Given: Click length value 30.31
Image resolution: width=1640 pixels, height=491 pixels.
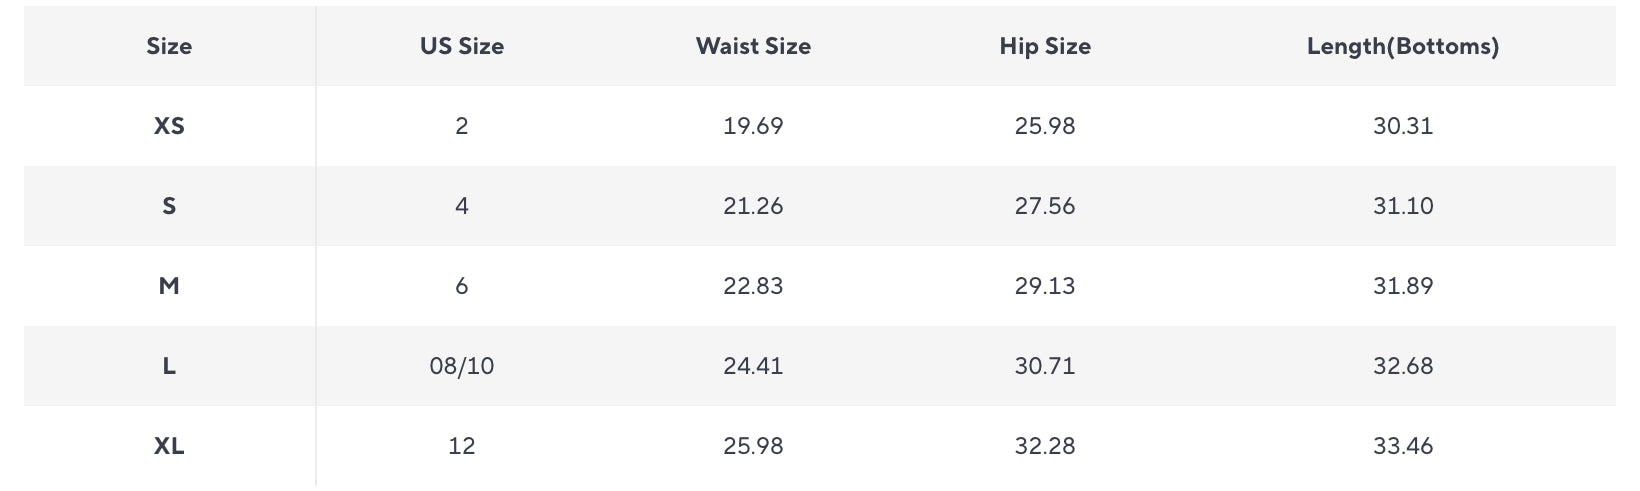Looking at the screenshot, I should [x=1403, y=126].
